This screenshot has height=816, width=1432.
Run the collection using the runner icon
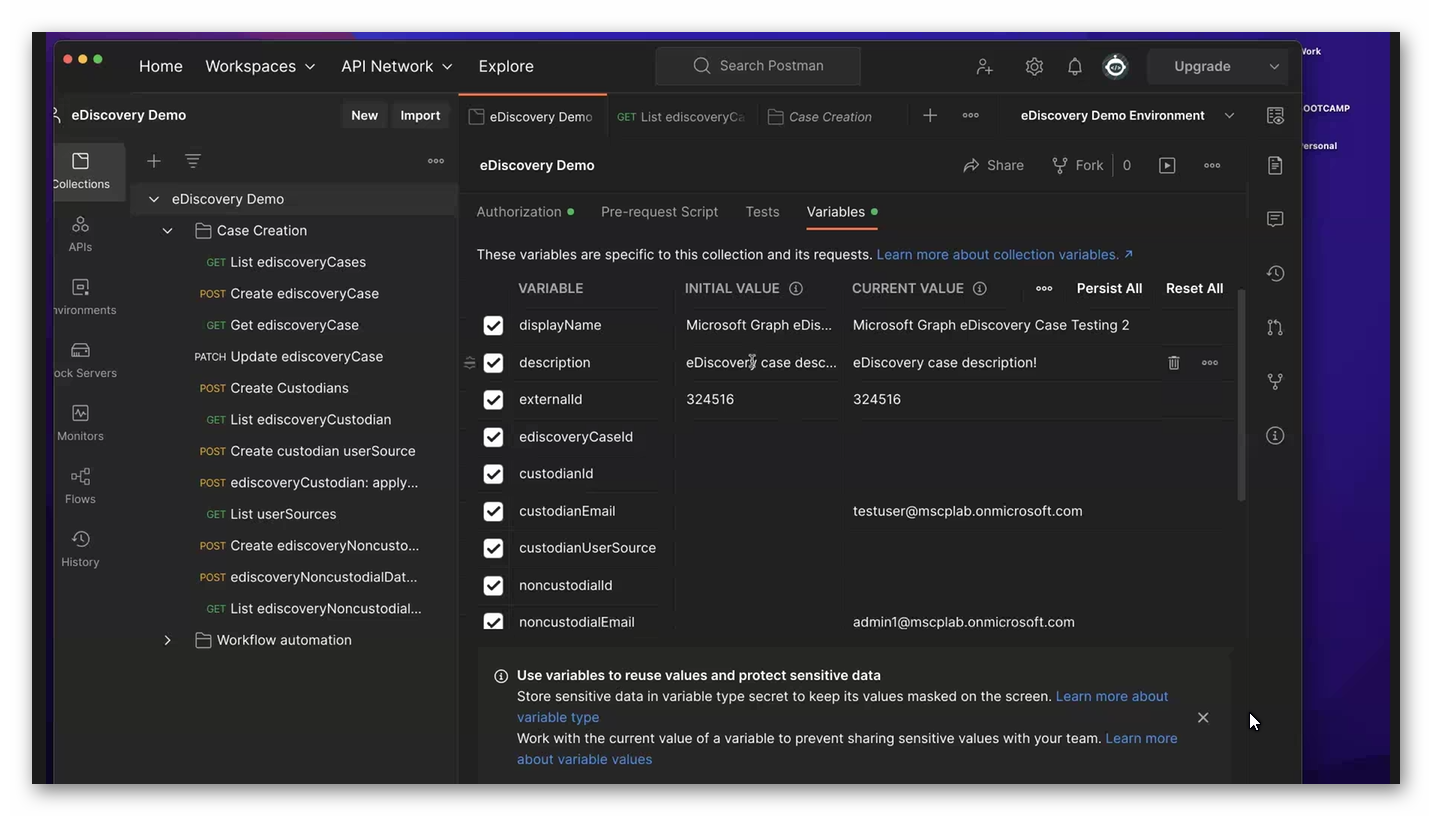click(1166, 165)
